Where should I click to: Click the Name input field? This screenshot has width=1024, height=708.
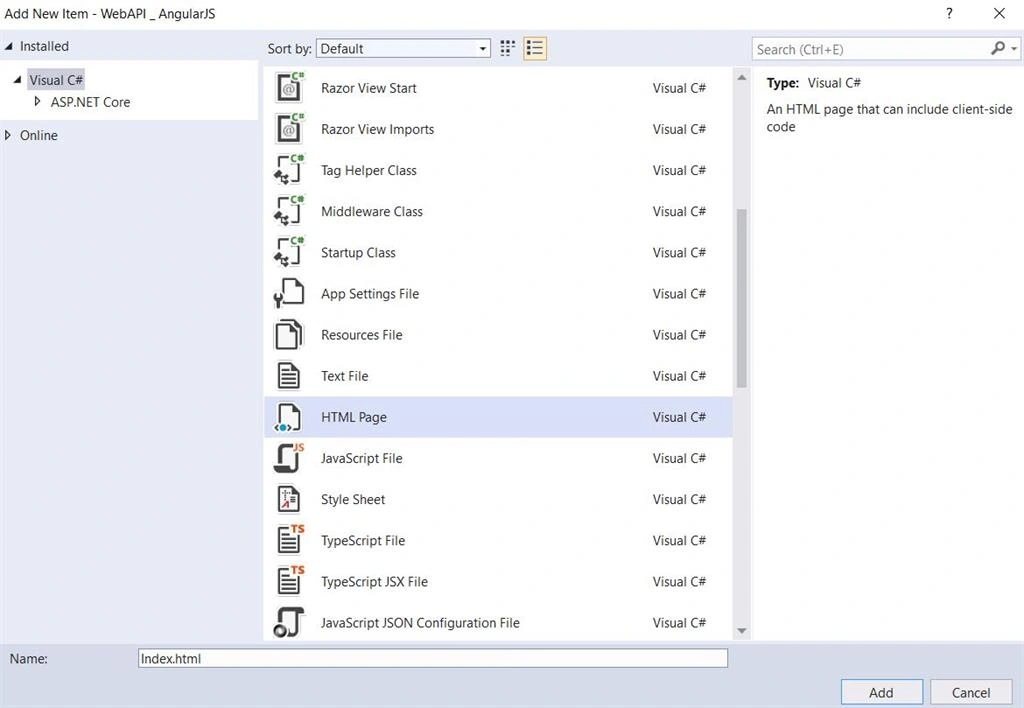click(x=433, y=658)
